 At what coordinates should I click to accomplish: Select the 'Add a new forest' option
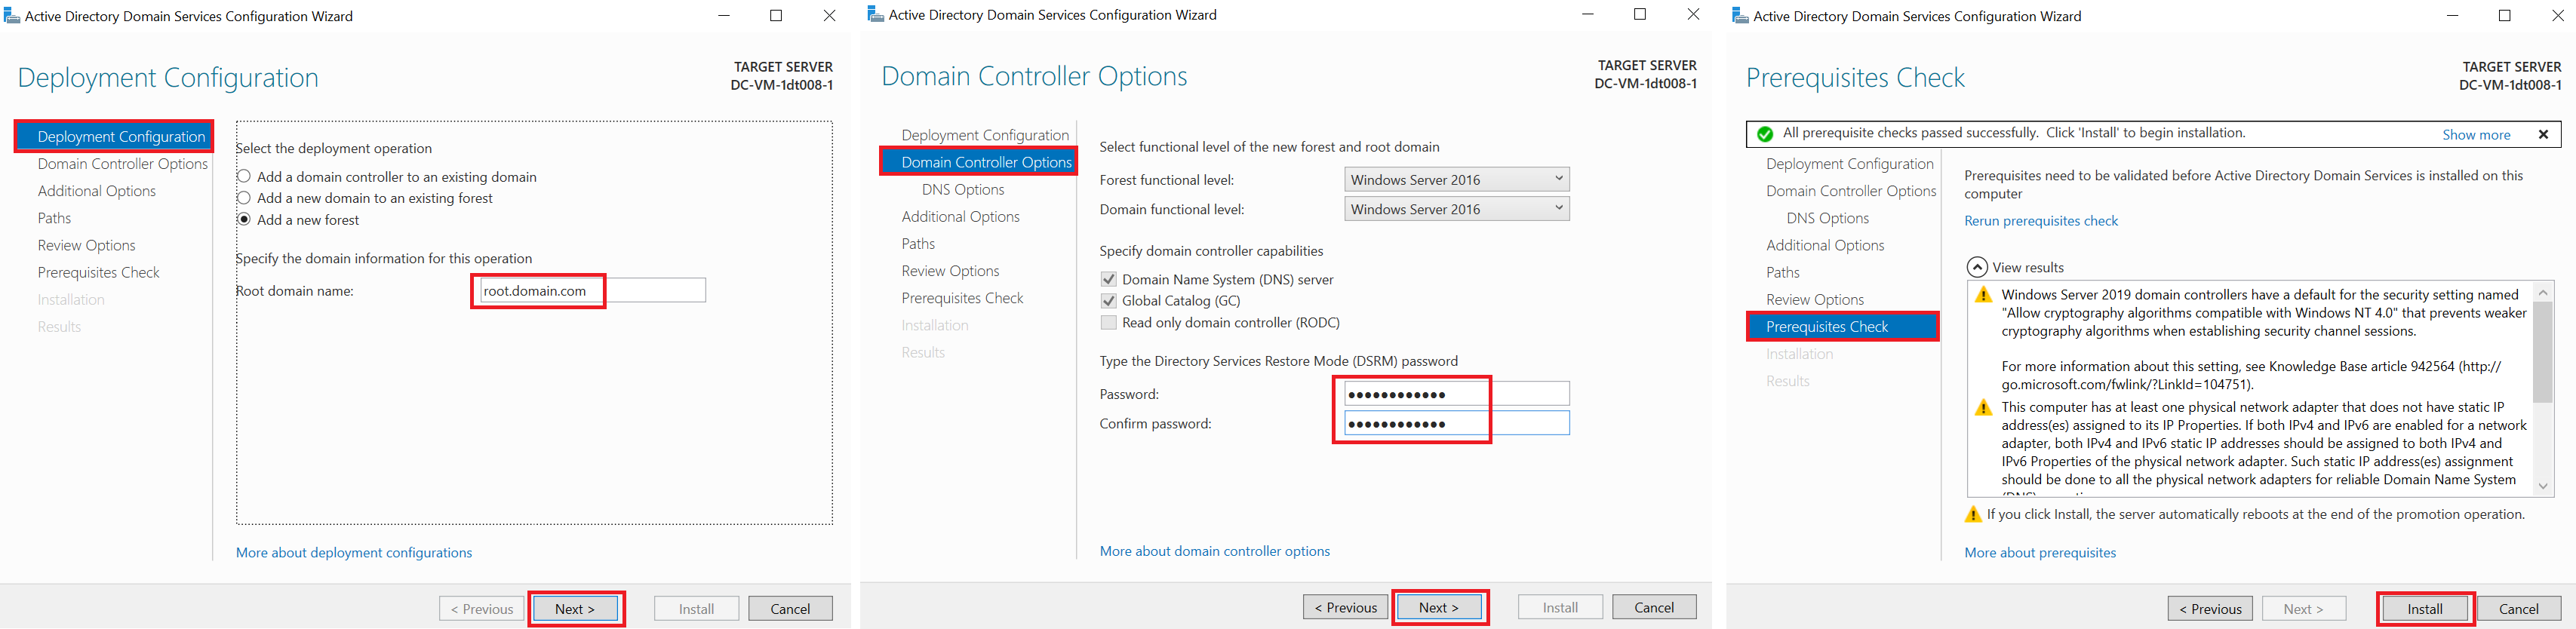pyautogui.click(x=244, y=219)
